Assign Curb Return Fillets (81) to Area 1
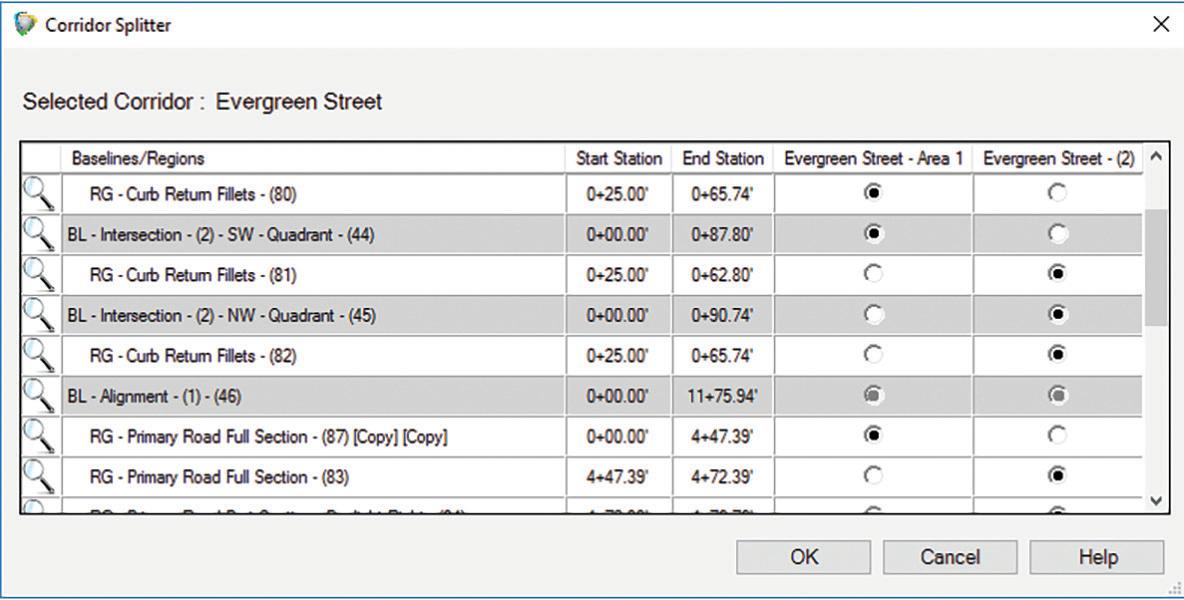This screenshot has height=600, width=1184. click(x=873, y=274)
